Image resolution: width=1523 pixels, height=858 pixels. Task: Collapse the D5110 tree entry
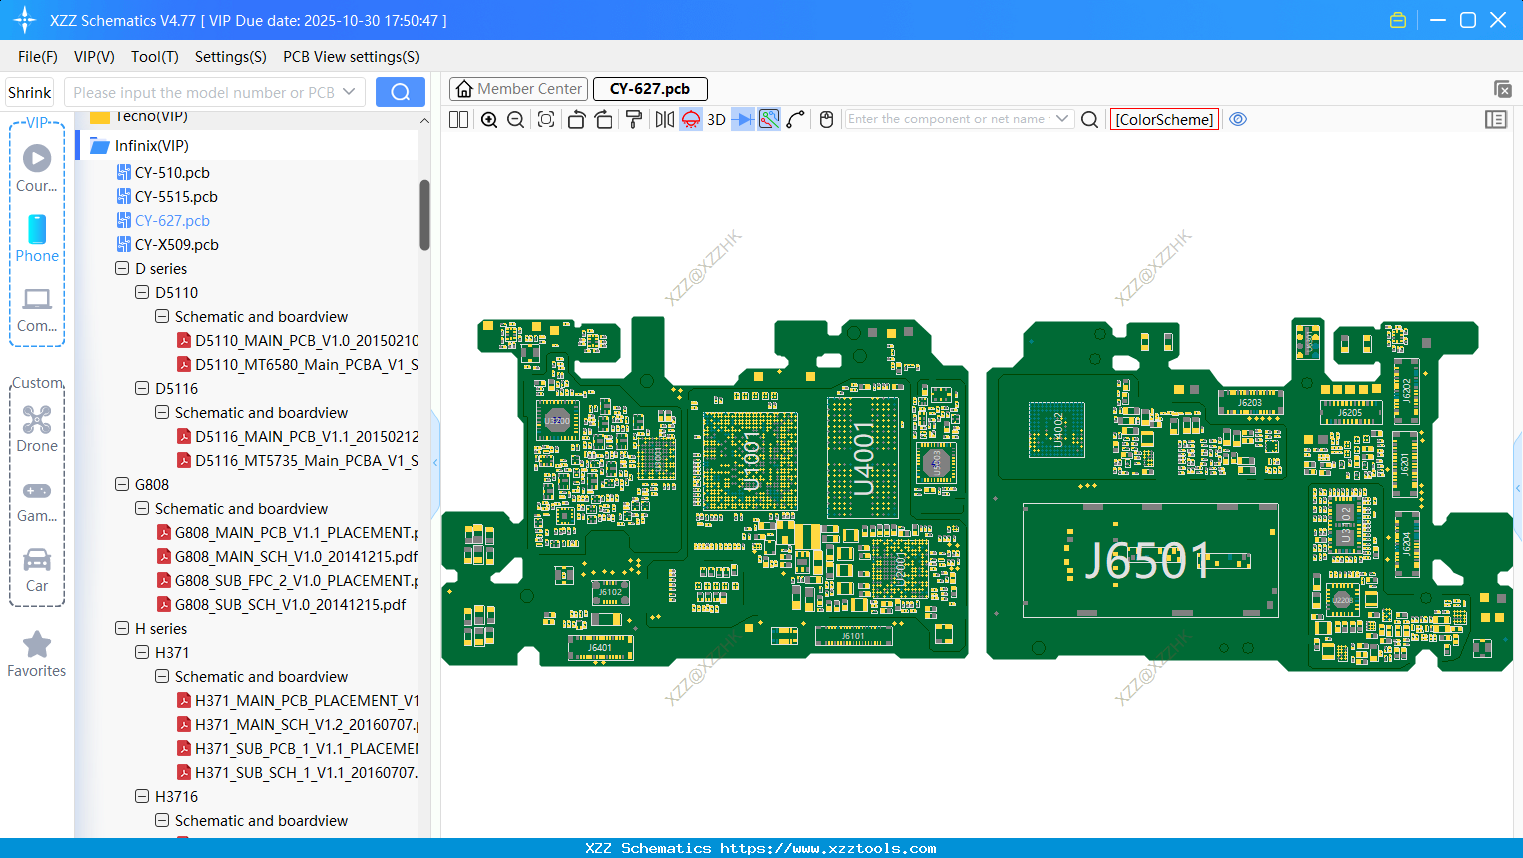point(141,292)
